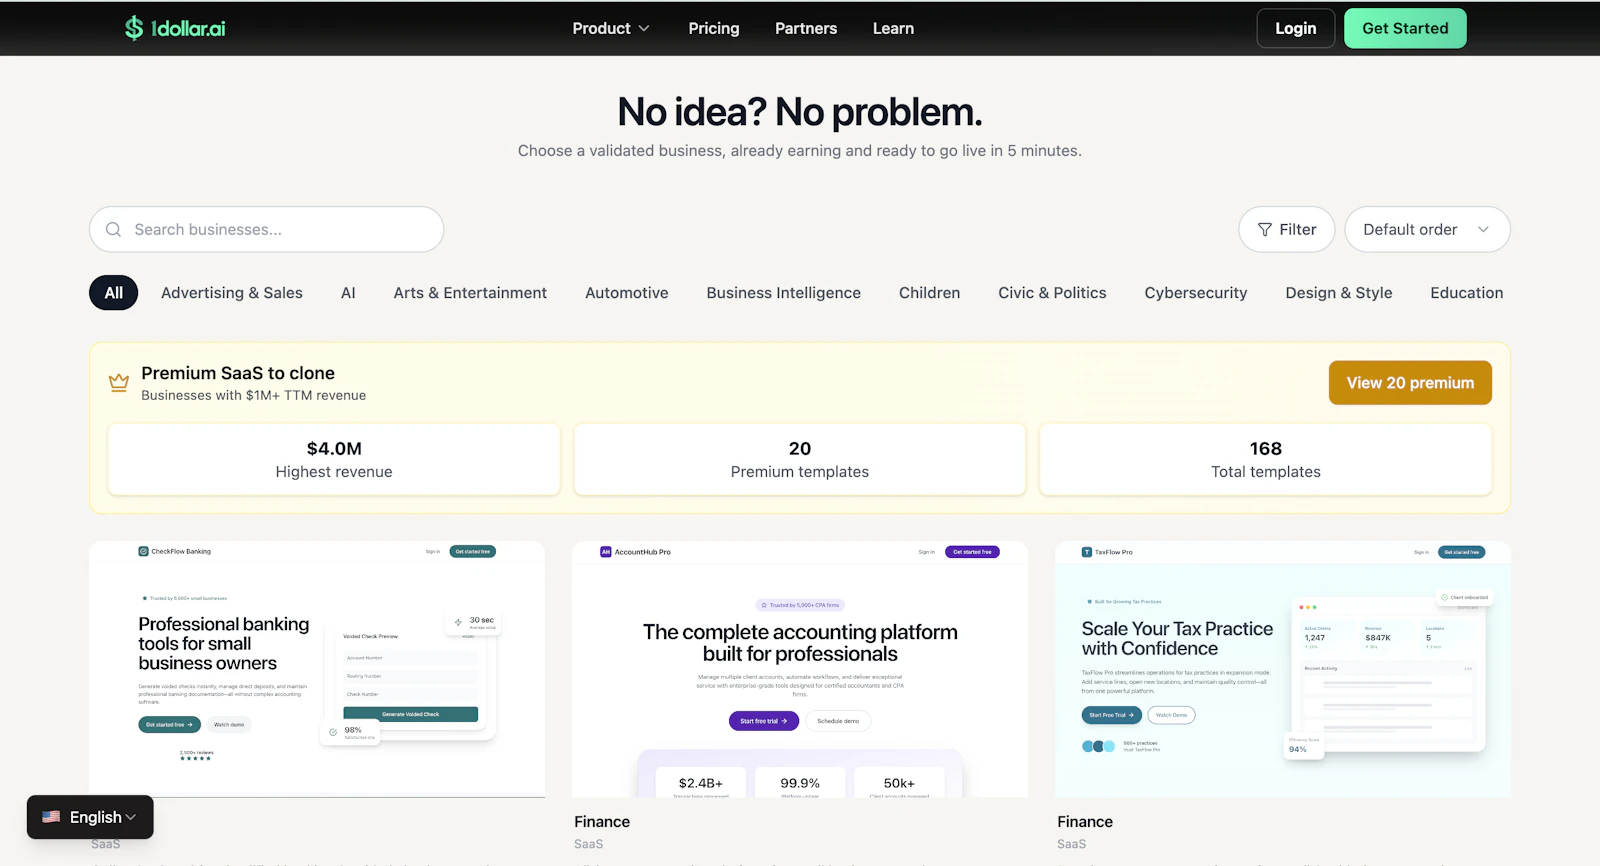
Task: Select the Arts & Entertainment category
Action: coord(470,293)
